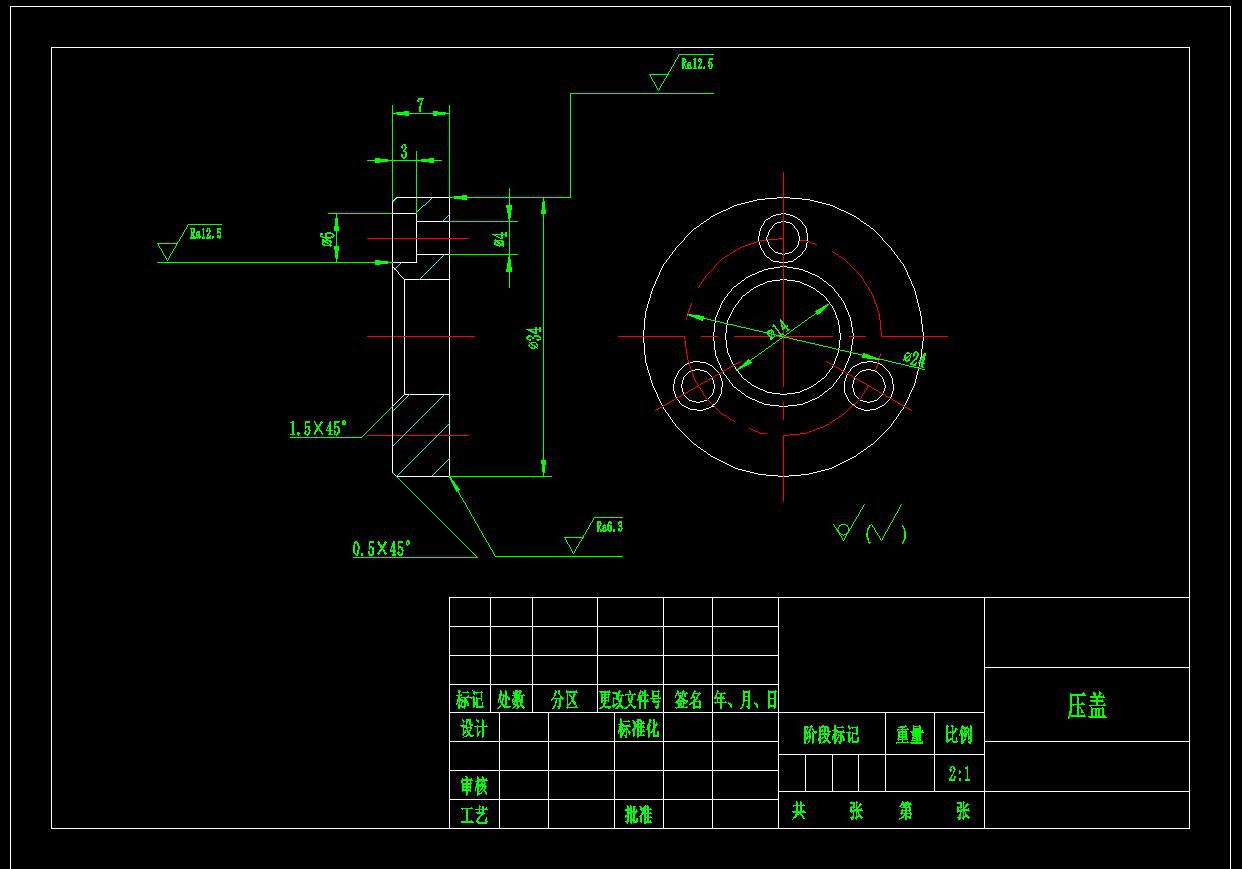Select the '1.5×45°' chamfer note
1242x869 pixels.
tap(318, 428)
